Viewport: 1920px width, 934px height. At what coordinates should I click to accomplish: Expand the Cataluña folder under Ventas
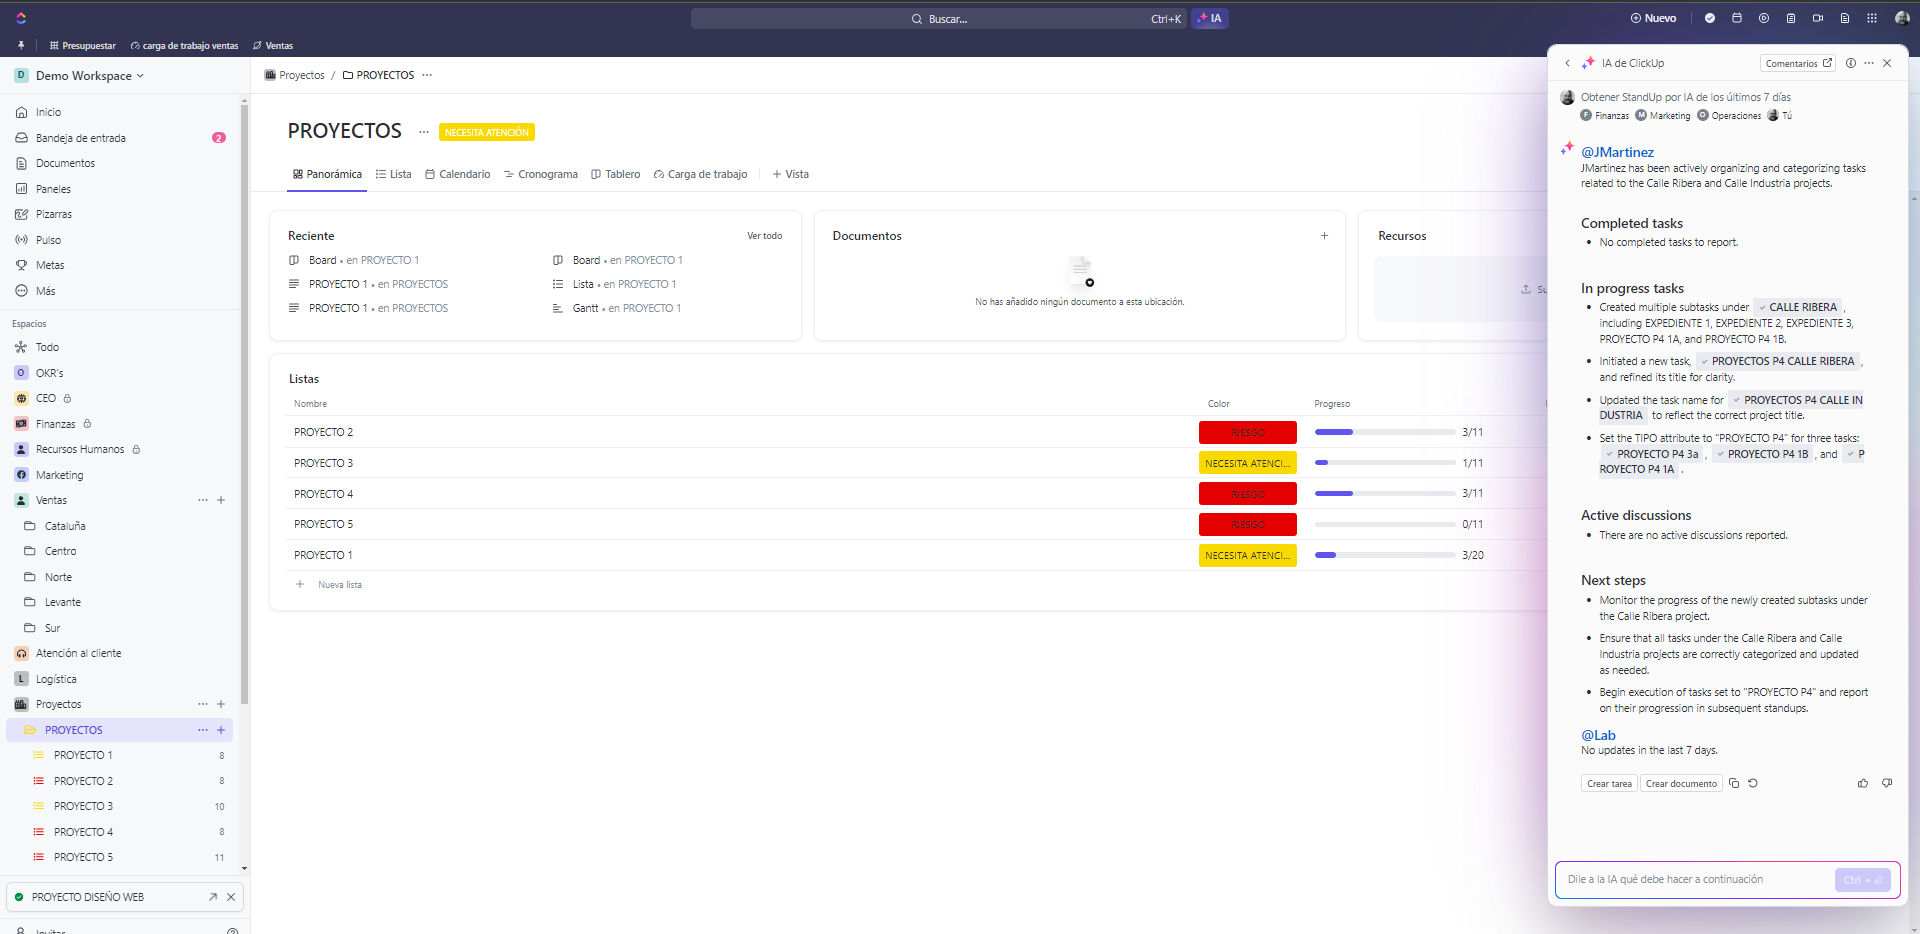click(x=65, y=526)
